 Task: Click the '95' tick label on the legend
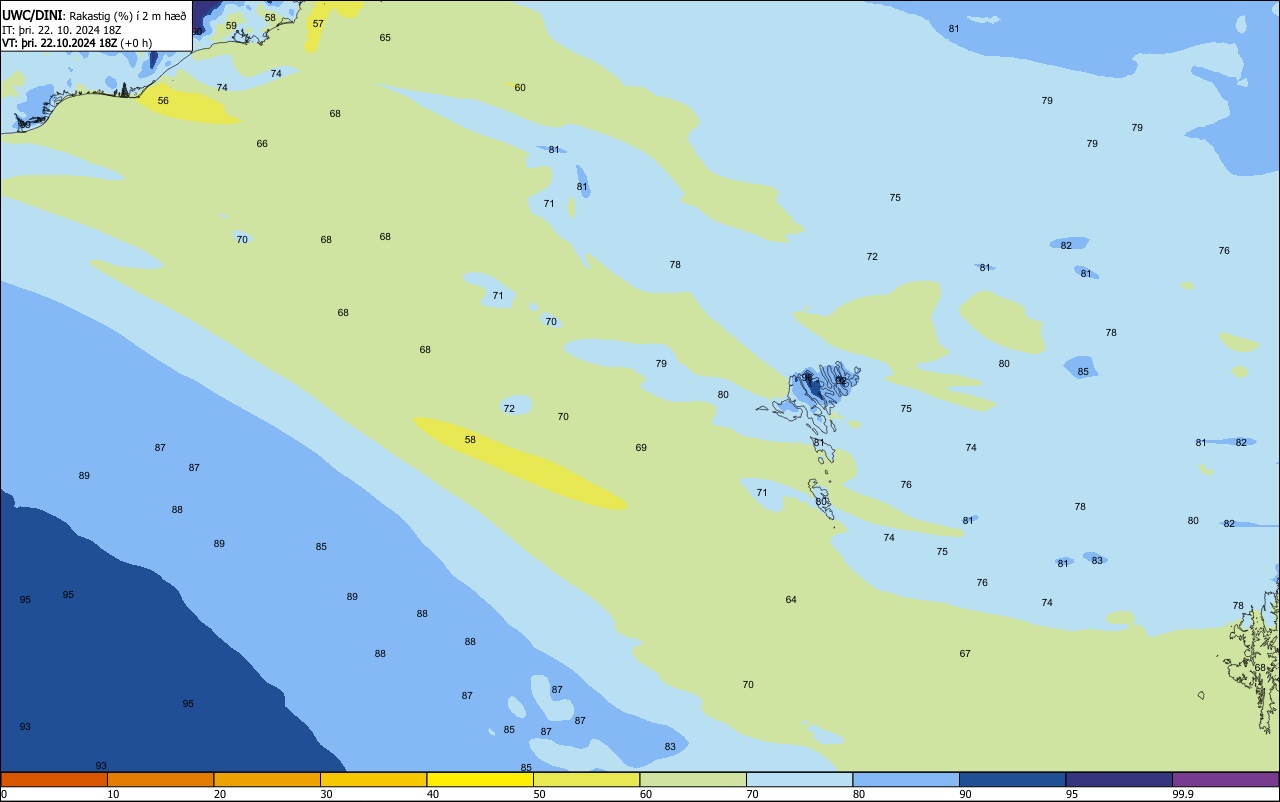tap(1072, 794)
